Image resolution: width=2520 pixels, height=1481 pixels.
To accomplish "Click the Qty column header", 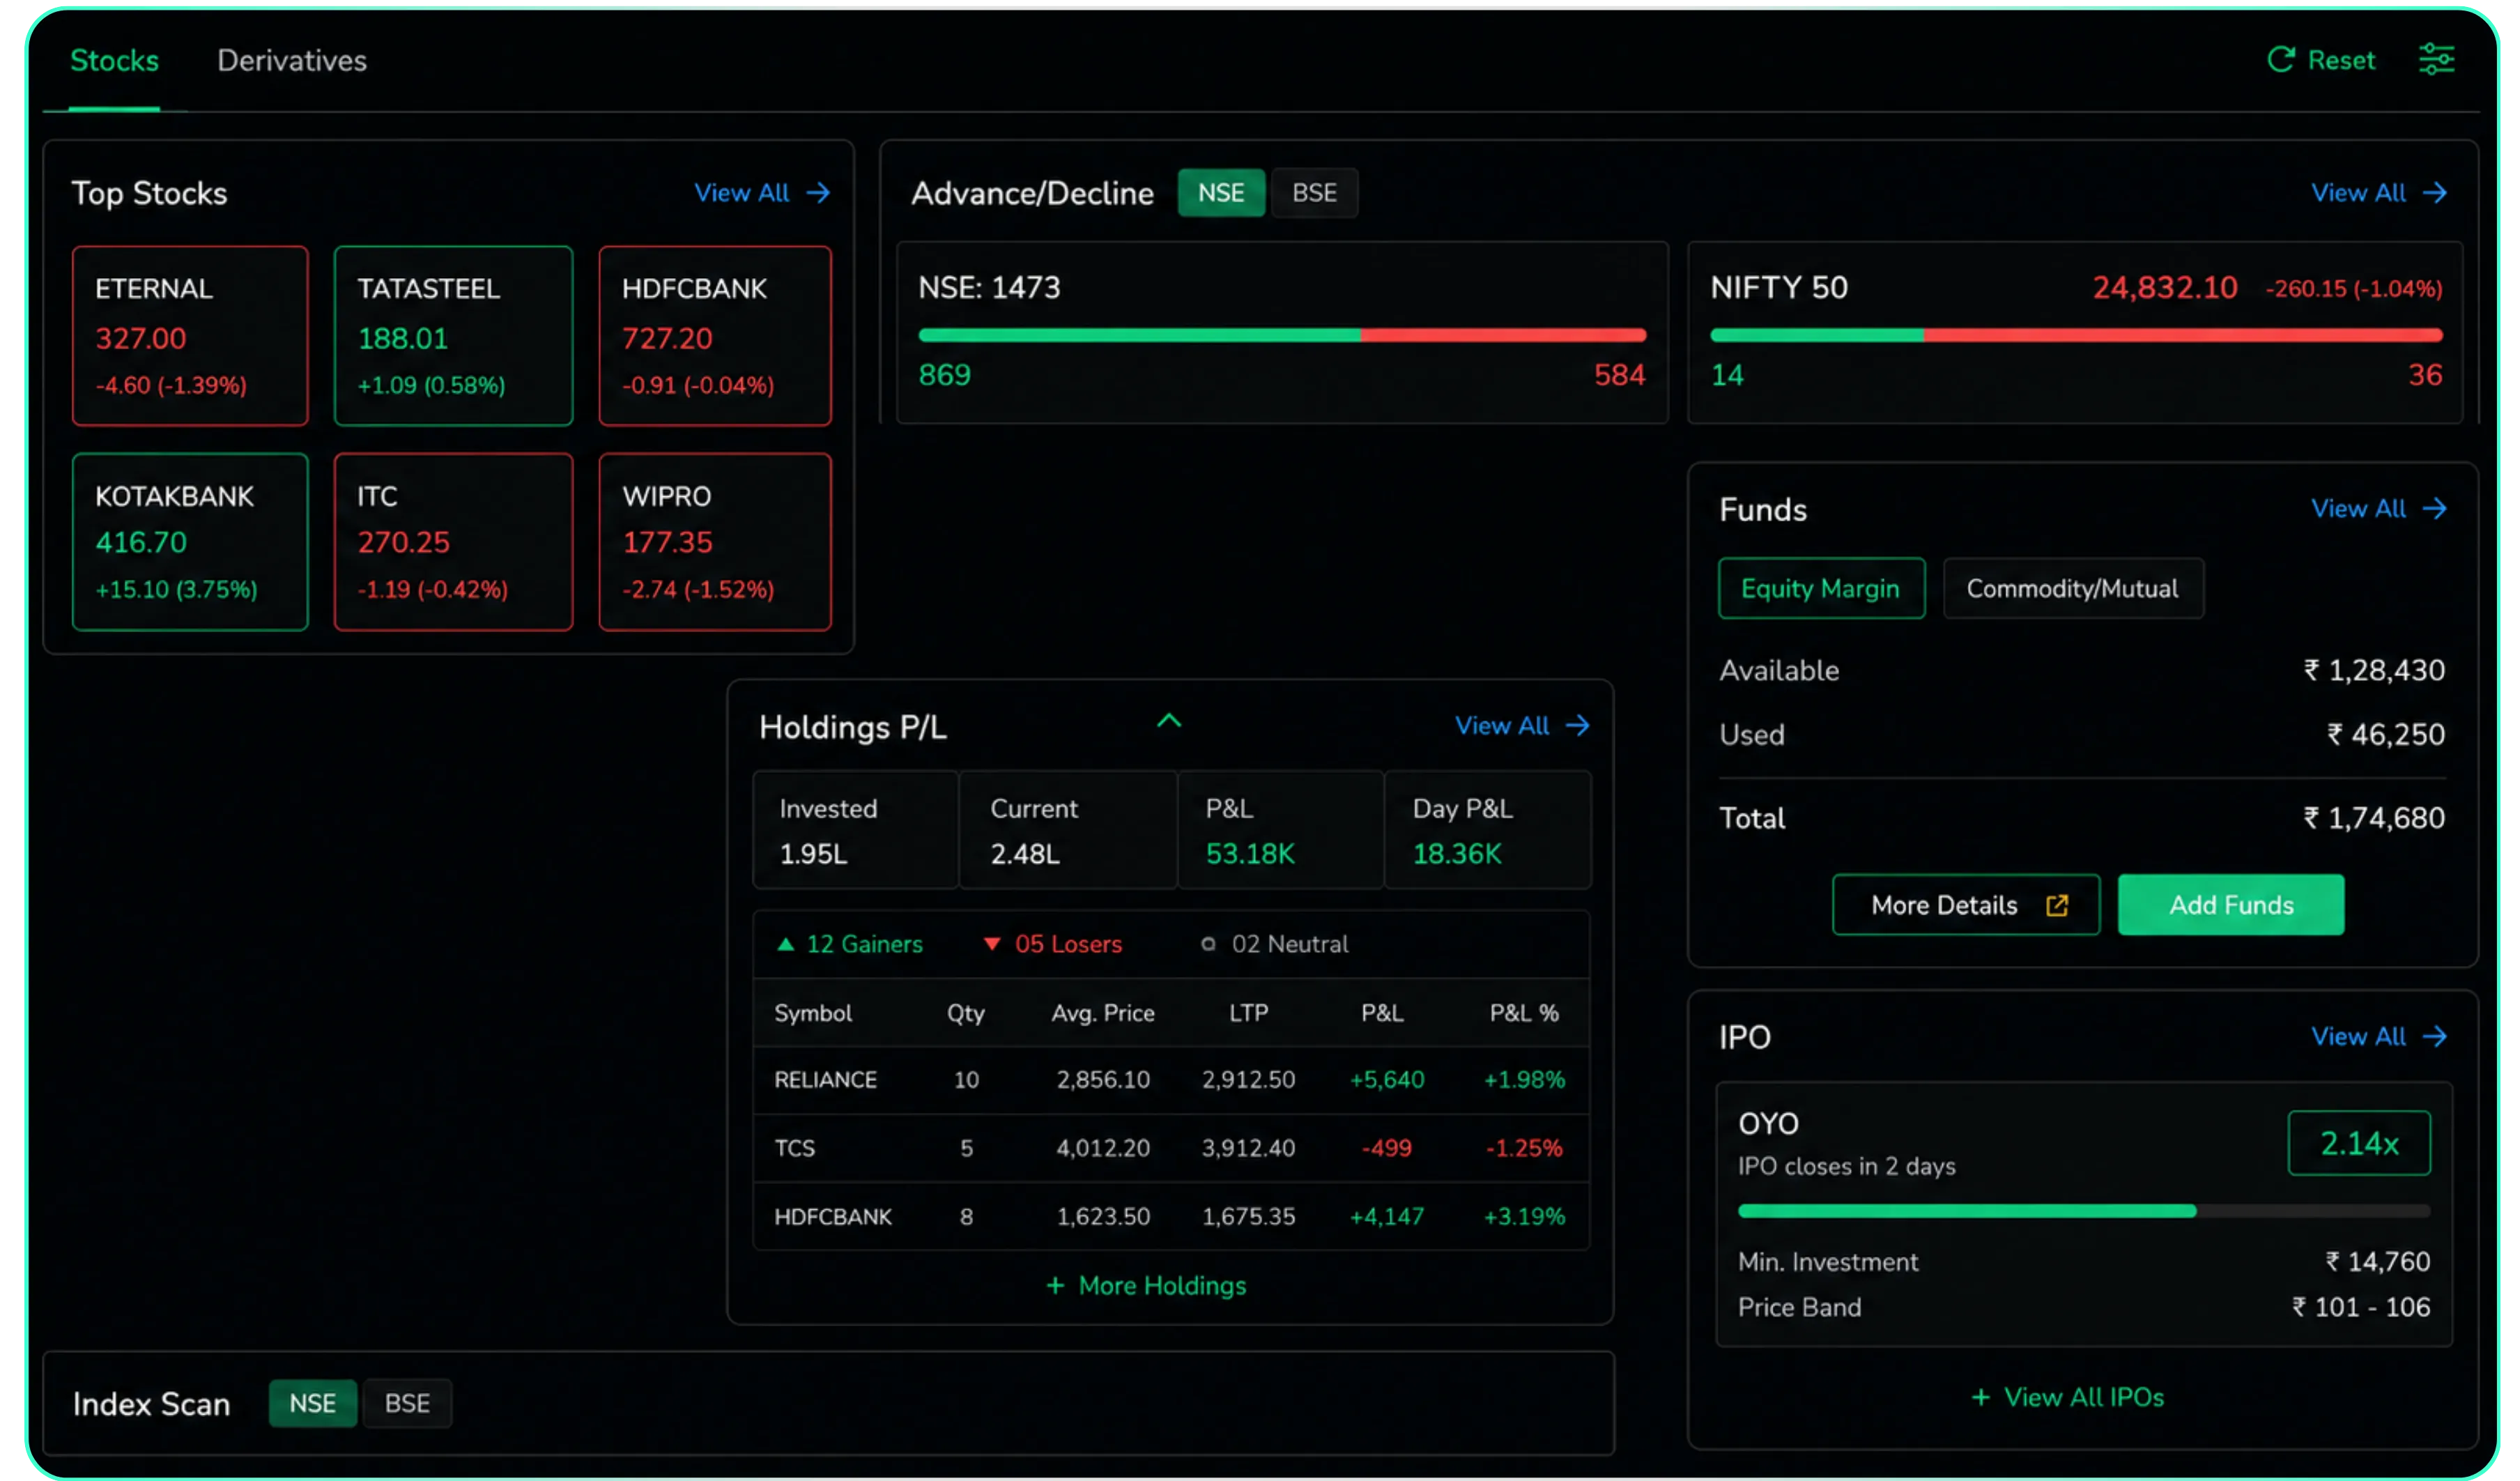I will 965,1013.
